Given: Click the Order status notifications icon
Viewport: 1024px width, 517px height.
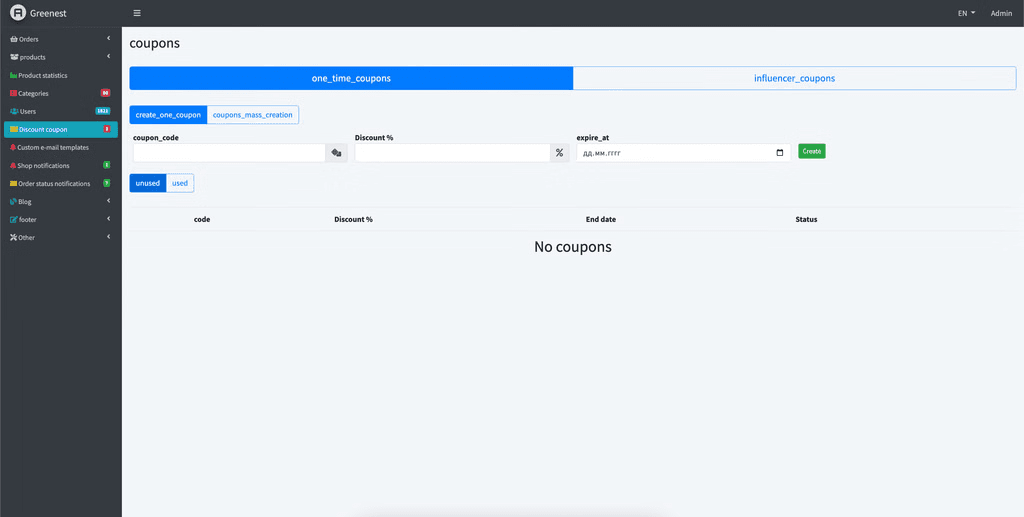Looking at the screenshot, I should click(x=14, y=183).
